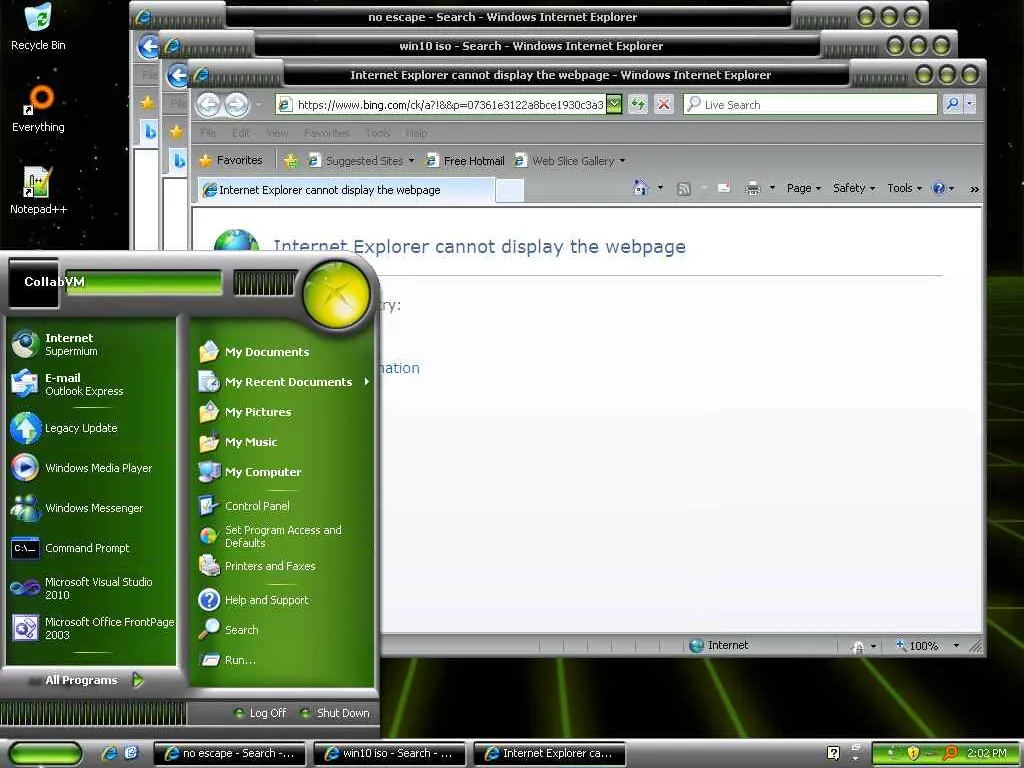Open the Page menu dropdown

point(804,188)
